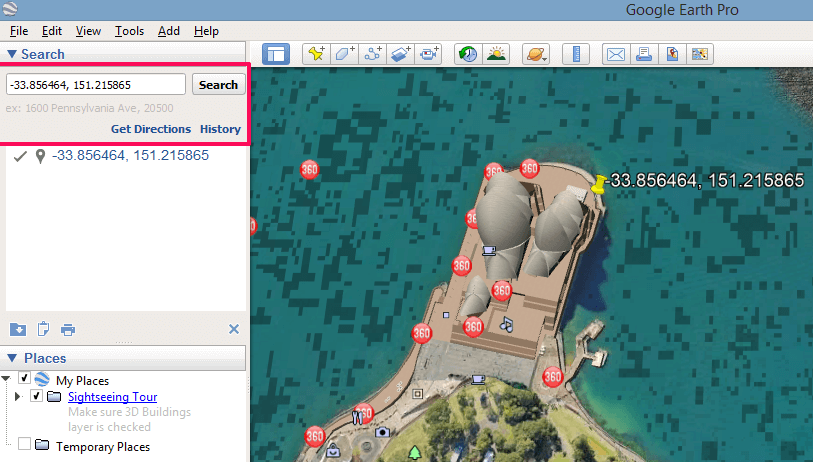Open the Help menu
This screenshot has height=462, width=813.
point(206,31)
